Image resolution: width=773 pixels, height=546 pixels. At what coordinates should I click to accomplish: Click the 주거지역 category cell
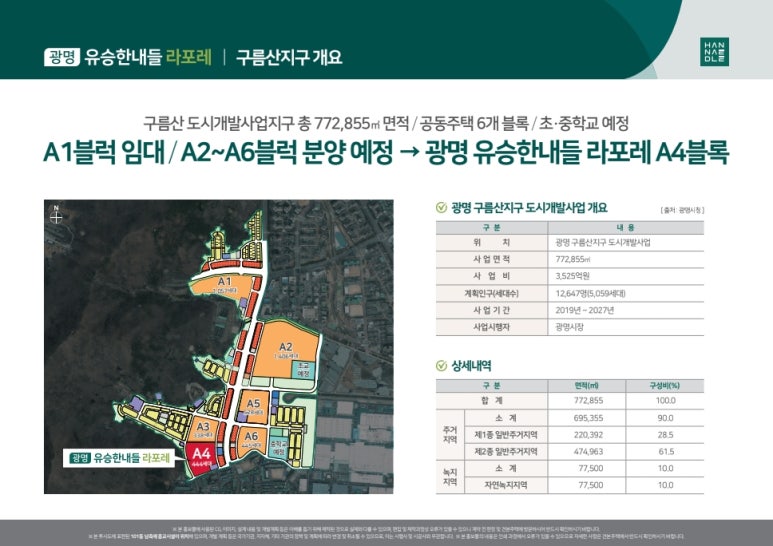pyautogui.click(x=450, y=435)
